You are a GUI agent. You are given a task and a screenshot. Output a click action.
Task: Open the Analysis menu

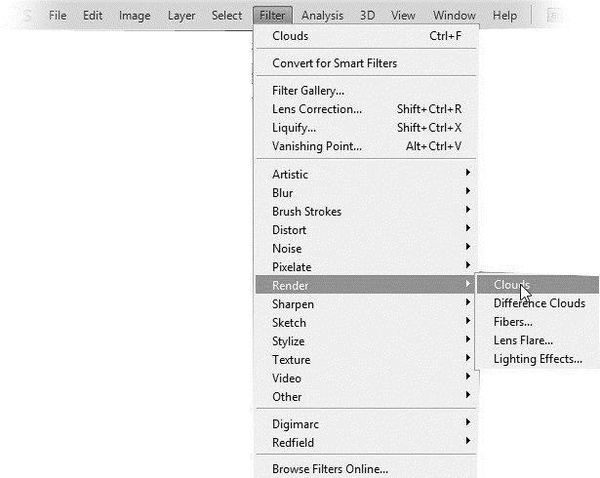point(322,16)
